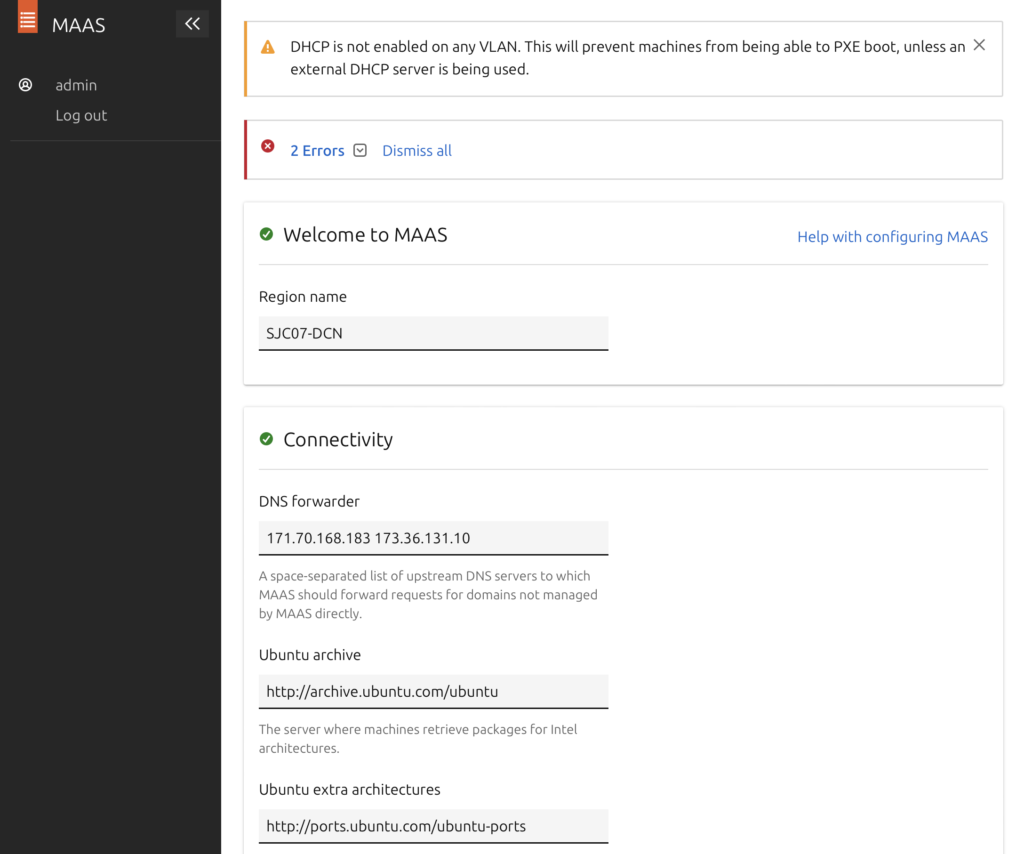
Task: Click the Ubuntu archive help text
Action: [418, 738]
